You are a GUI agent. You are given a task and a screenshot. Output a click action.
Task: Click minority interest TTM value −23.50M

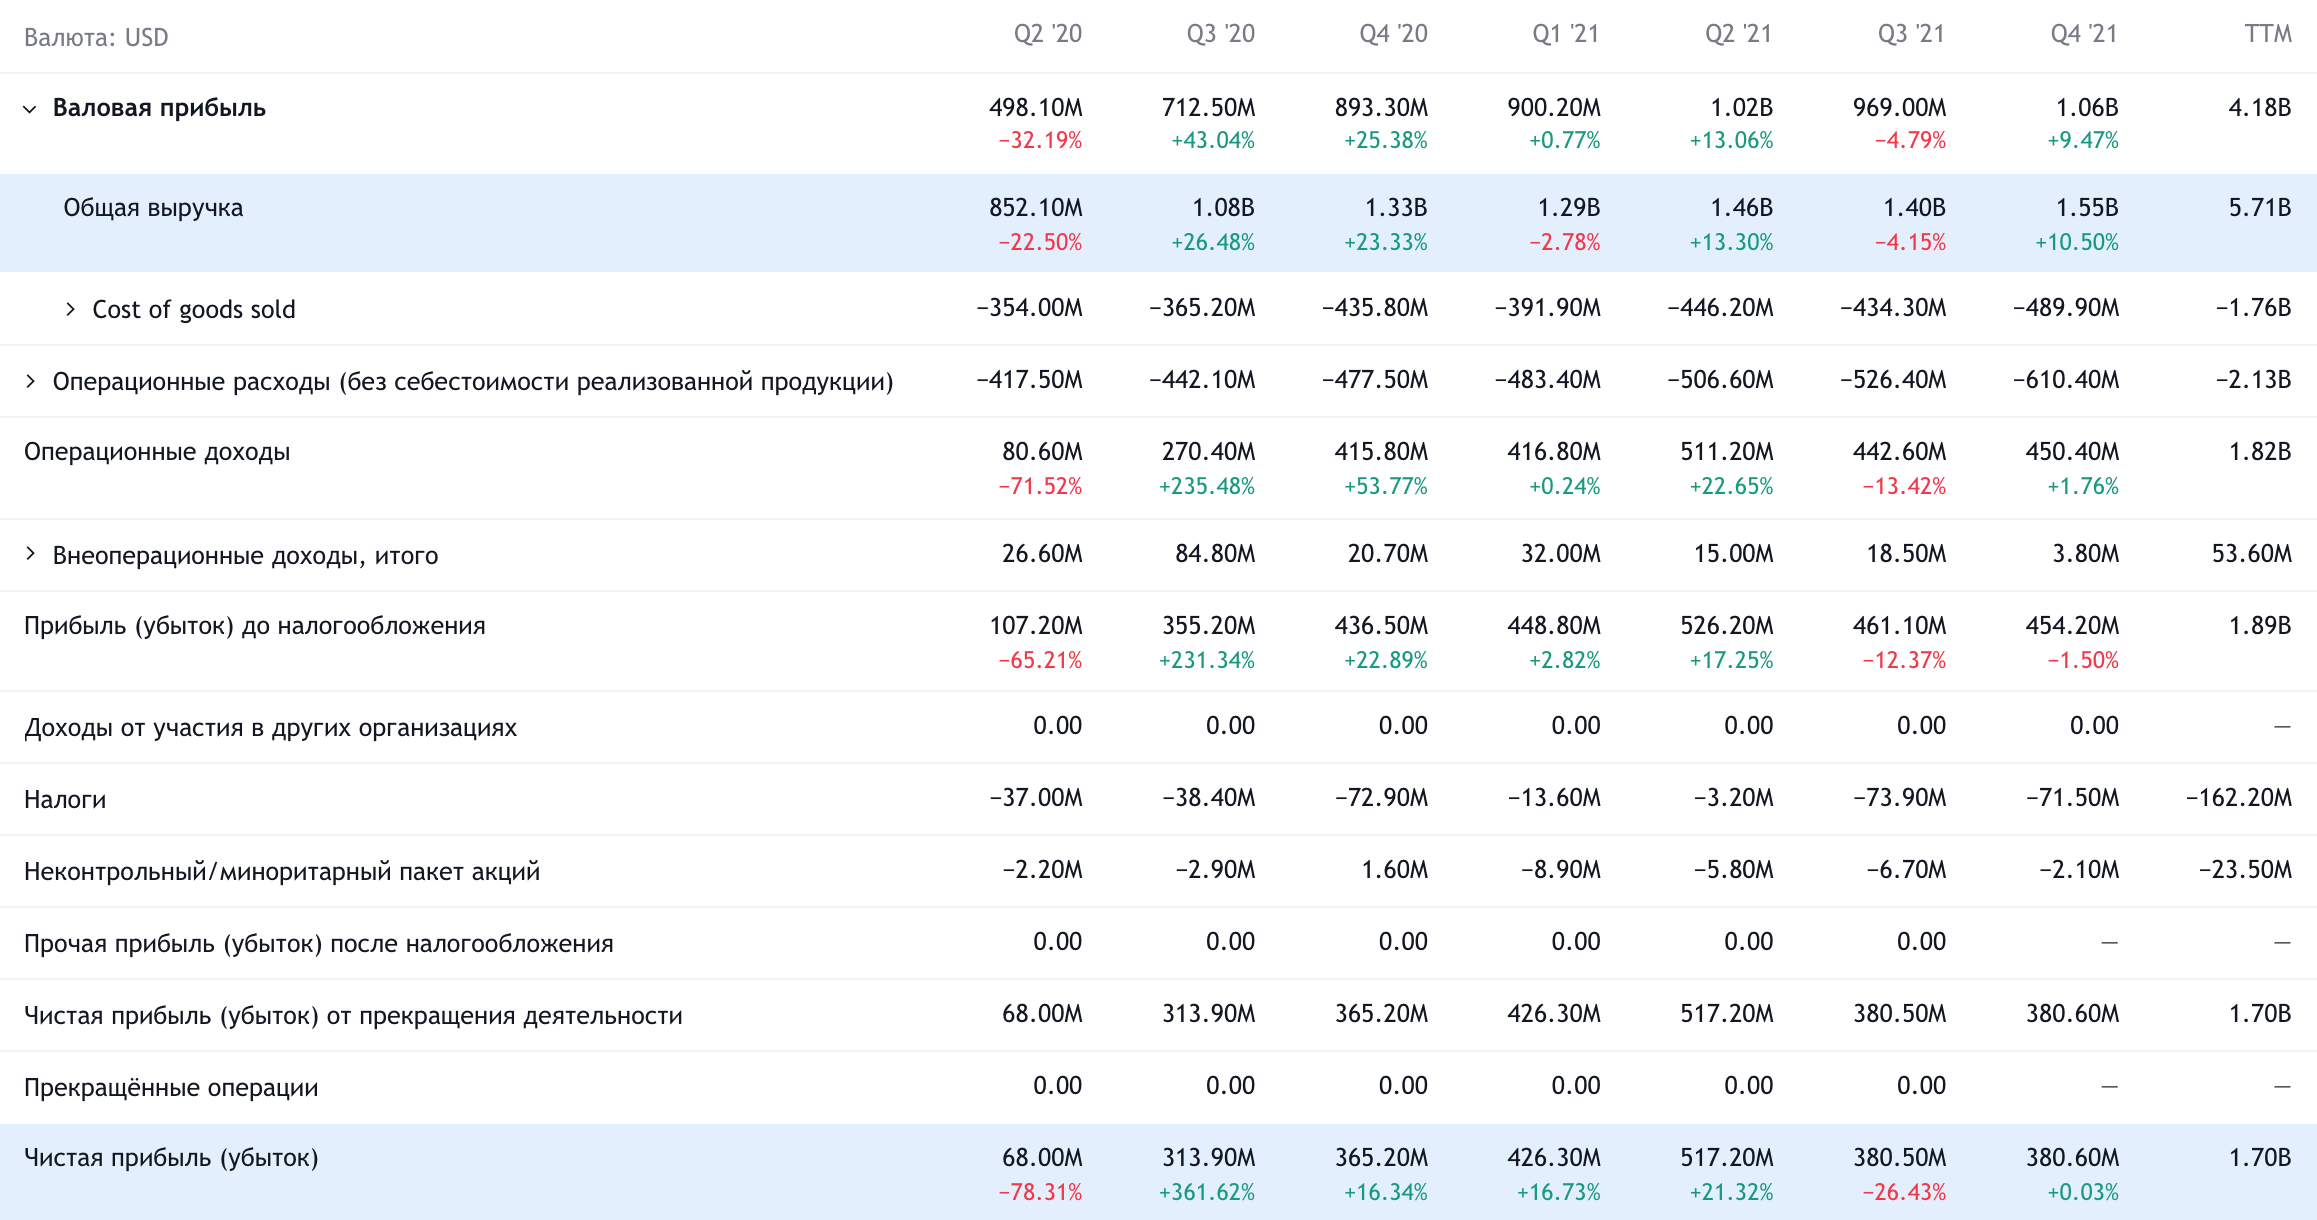coord(2246,870)
